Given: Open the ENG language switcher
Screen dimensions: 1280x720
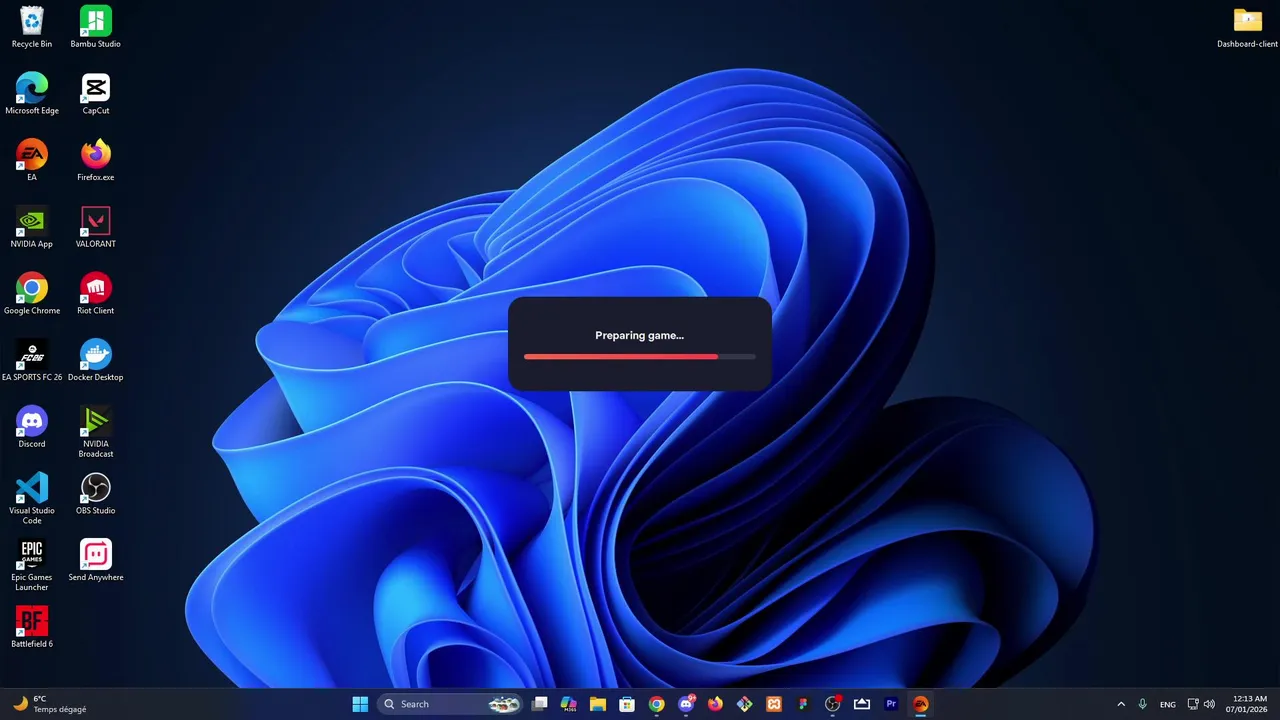Looking at the screenshot, I should (x=1167, y=704).
